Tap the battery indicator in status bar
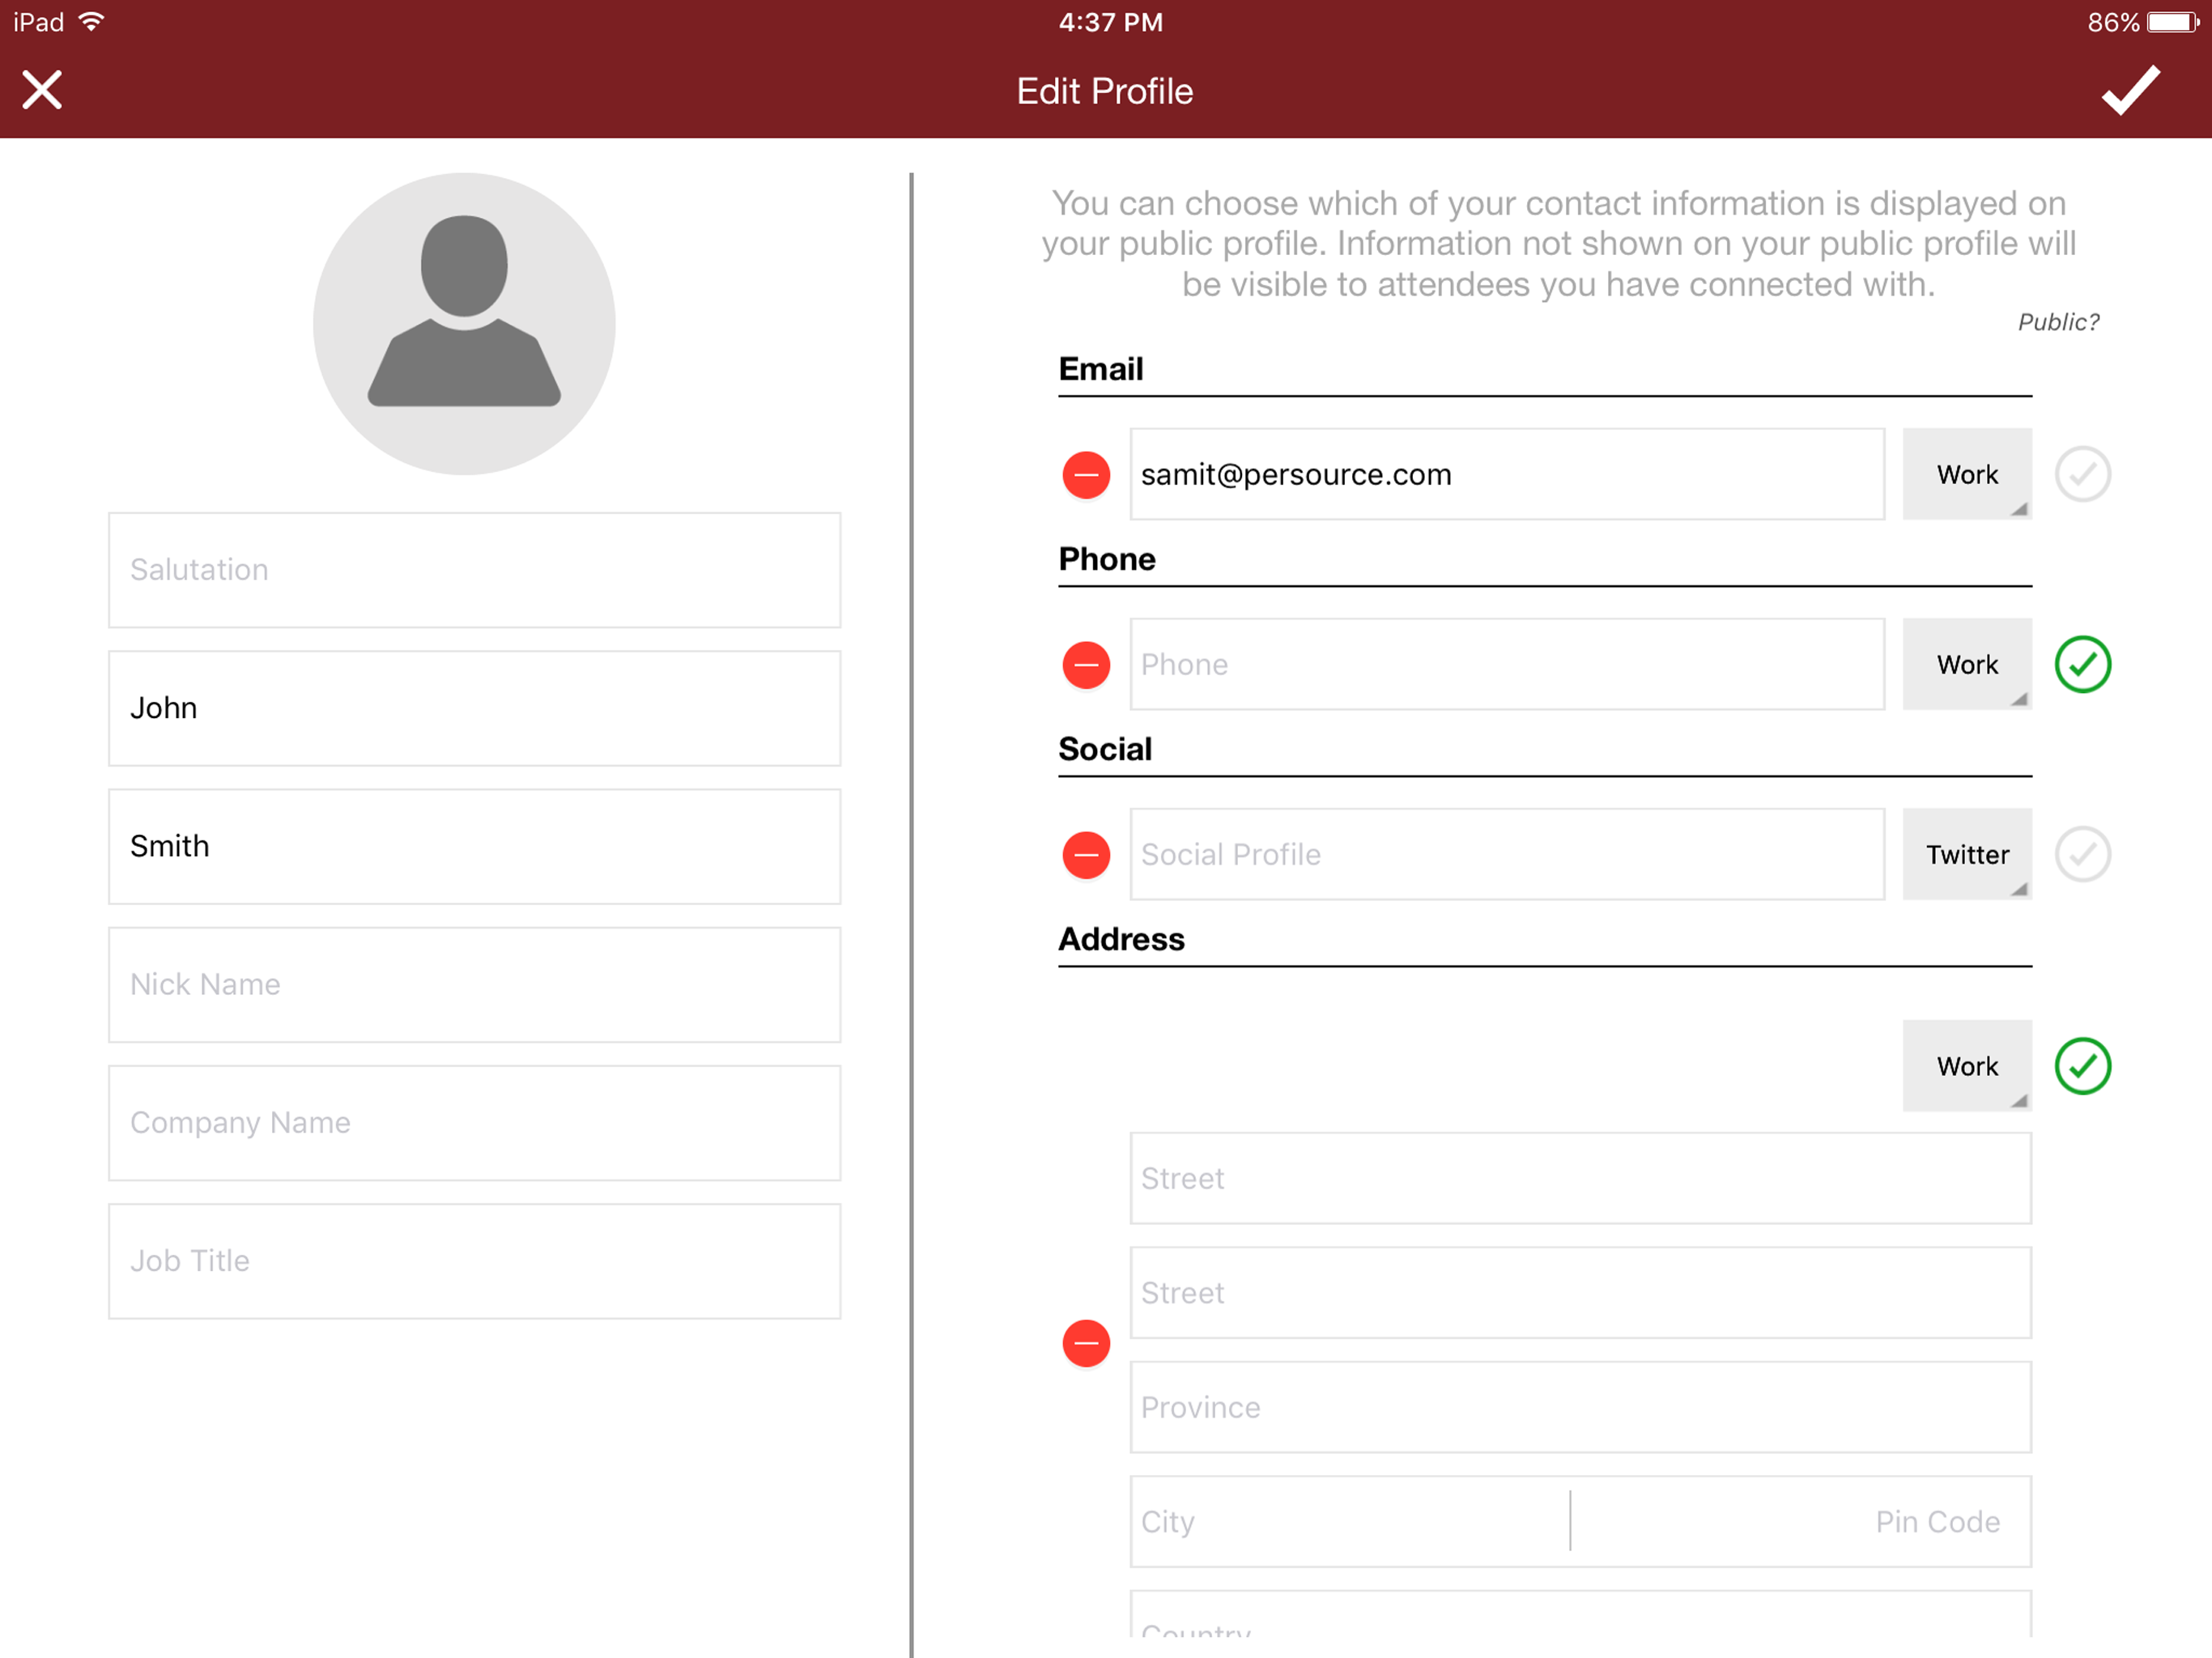Image resolution: width=2212 pixels, height=1658 pixels. pyautogui.click(x=2172, y=22)
